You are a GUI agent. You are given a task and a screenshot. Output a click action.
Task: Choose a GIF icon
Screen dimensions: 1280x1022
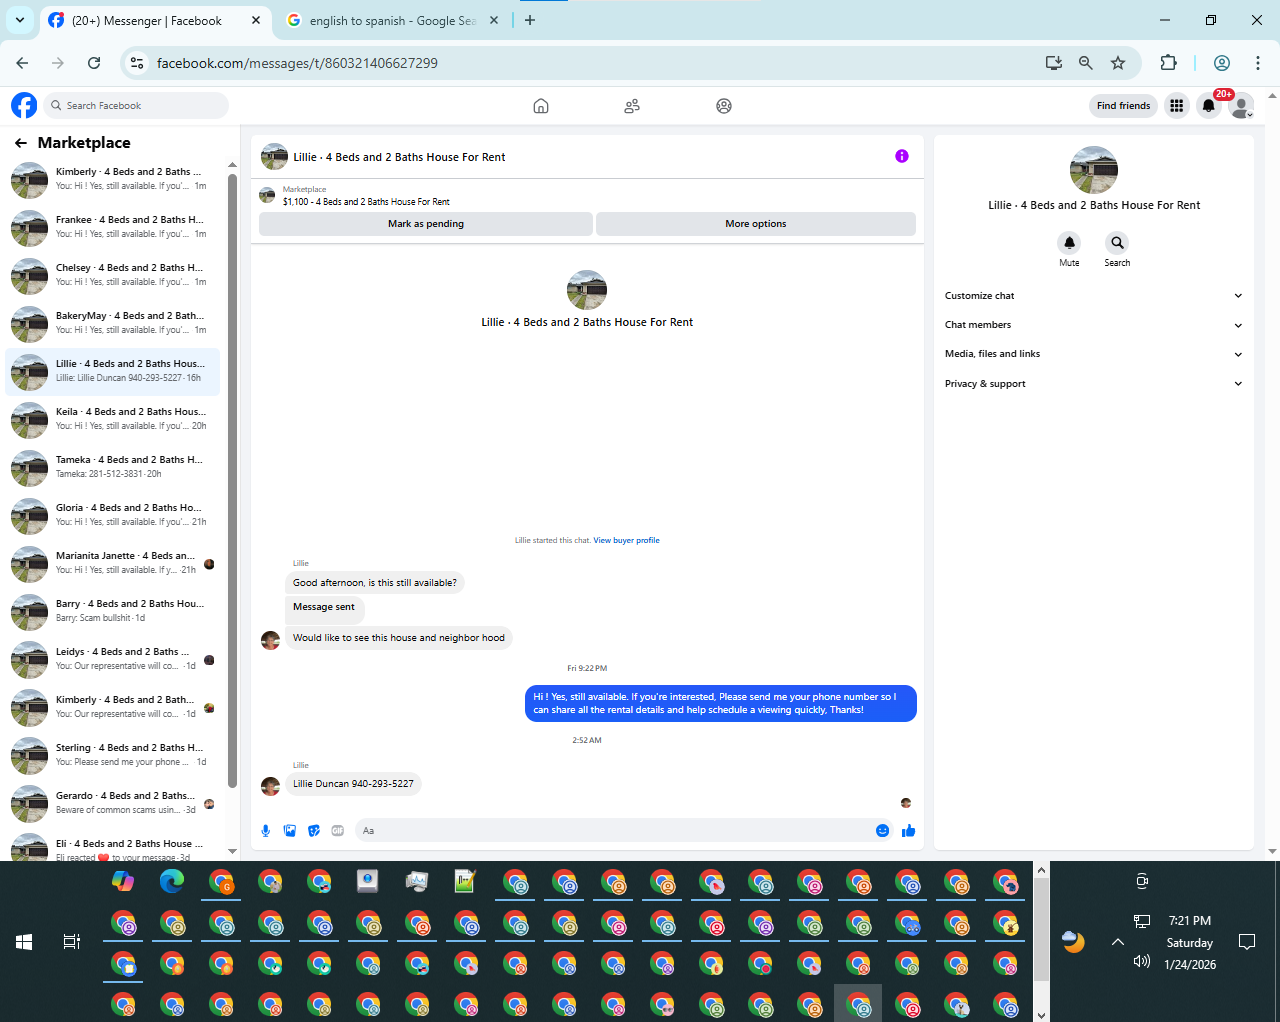pos(338,831)
